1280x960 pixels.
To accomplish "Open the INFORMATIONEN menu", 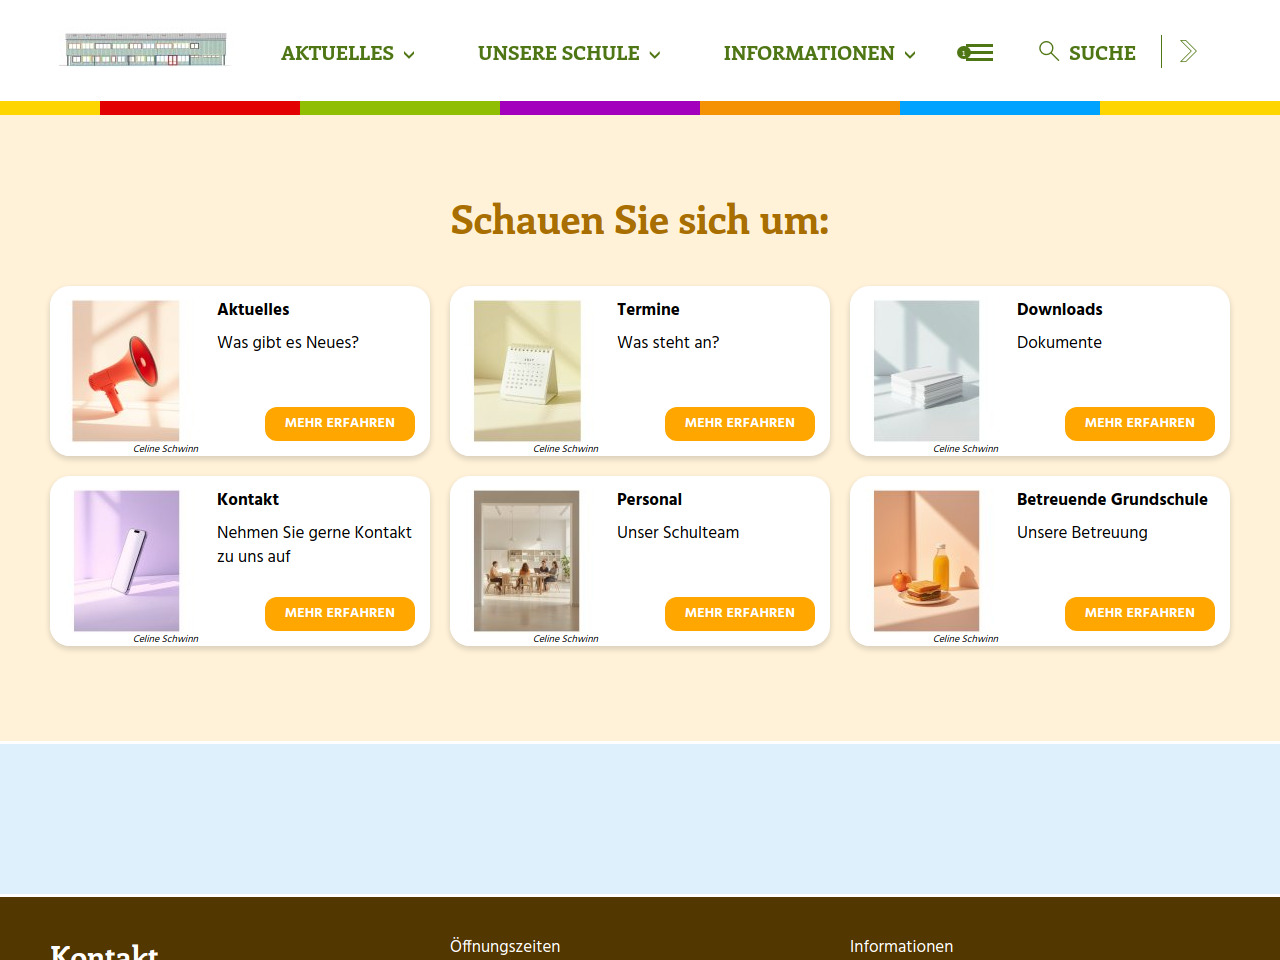I will click(808, 53).
